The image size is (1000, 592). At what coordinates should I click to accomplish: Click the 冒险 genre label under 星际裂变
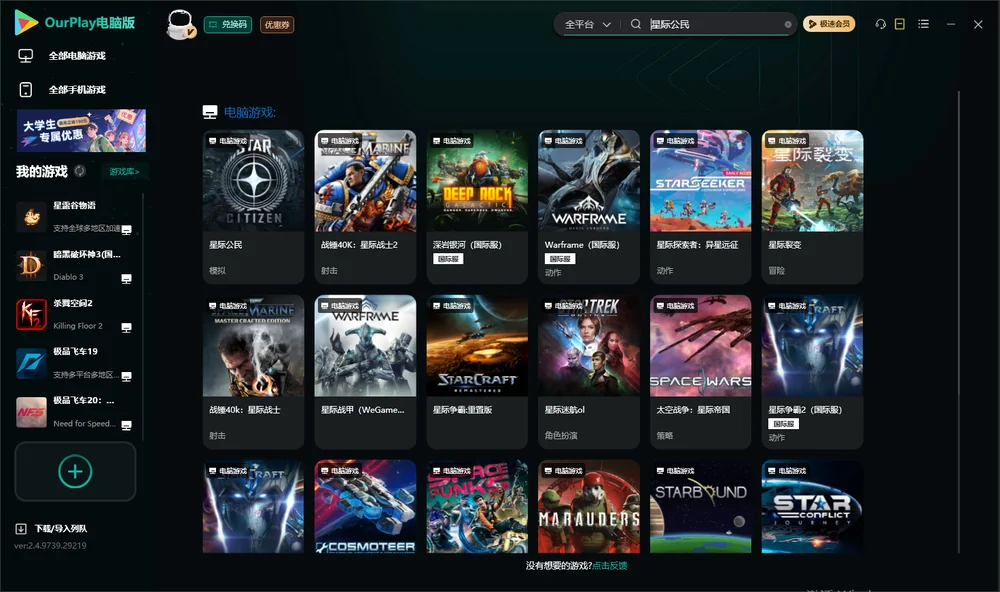[777, 270]
